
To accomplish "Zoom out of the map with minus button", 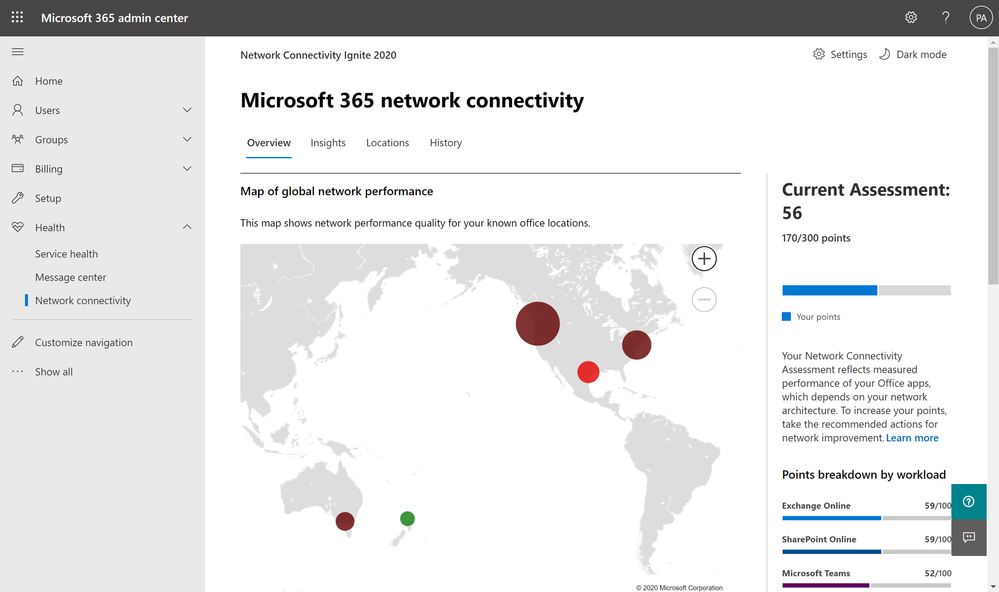I will click(x=704, y=300).
